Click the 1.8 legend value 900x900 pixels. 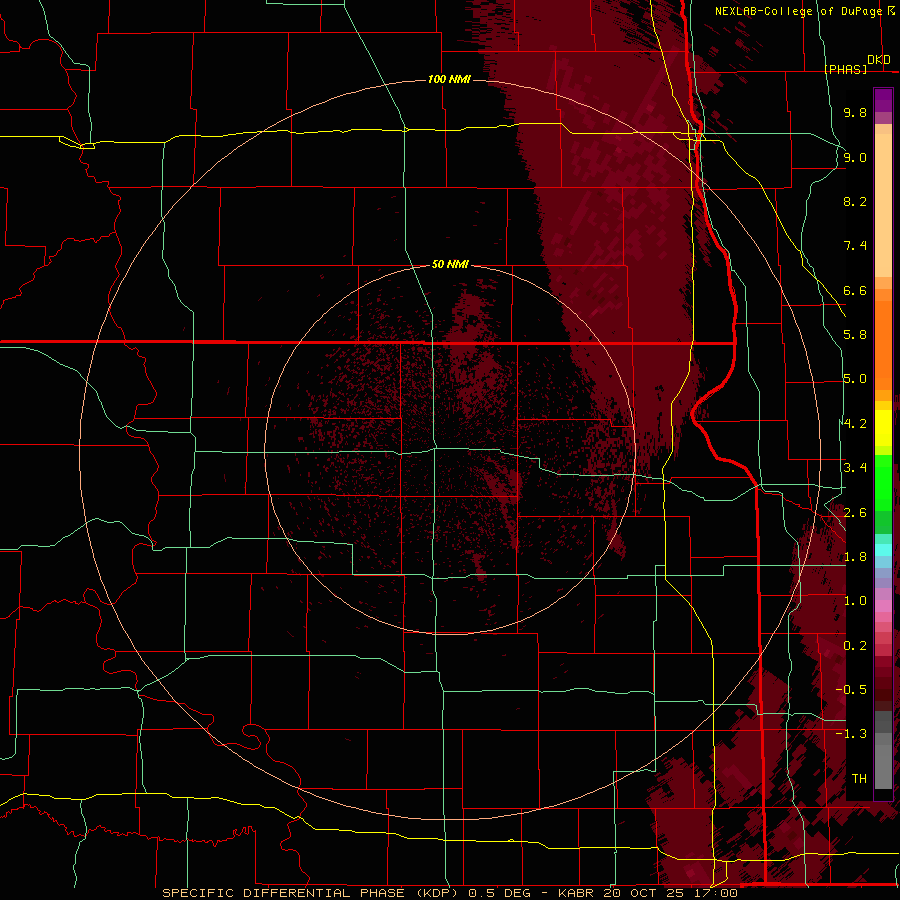(x=855, y=557)
